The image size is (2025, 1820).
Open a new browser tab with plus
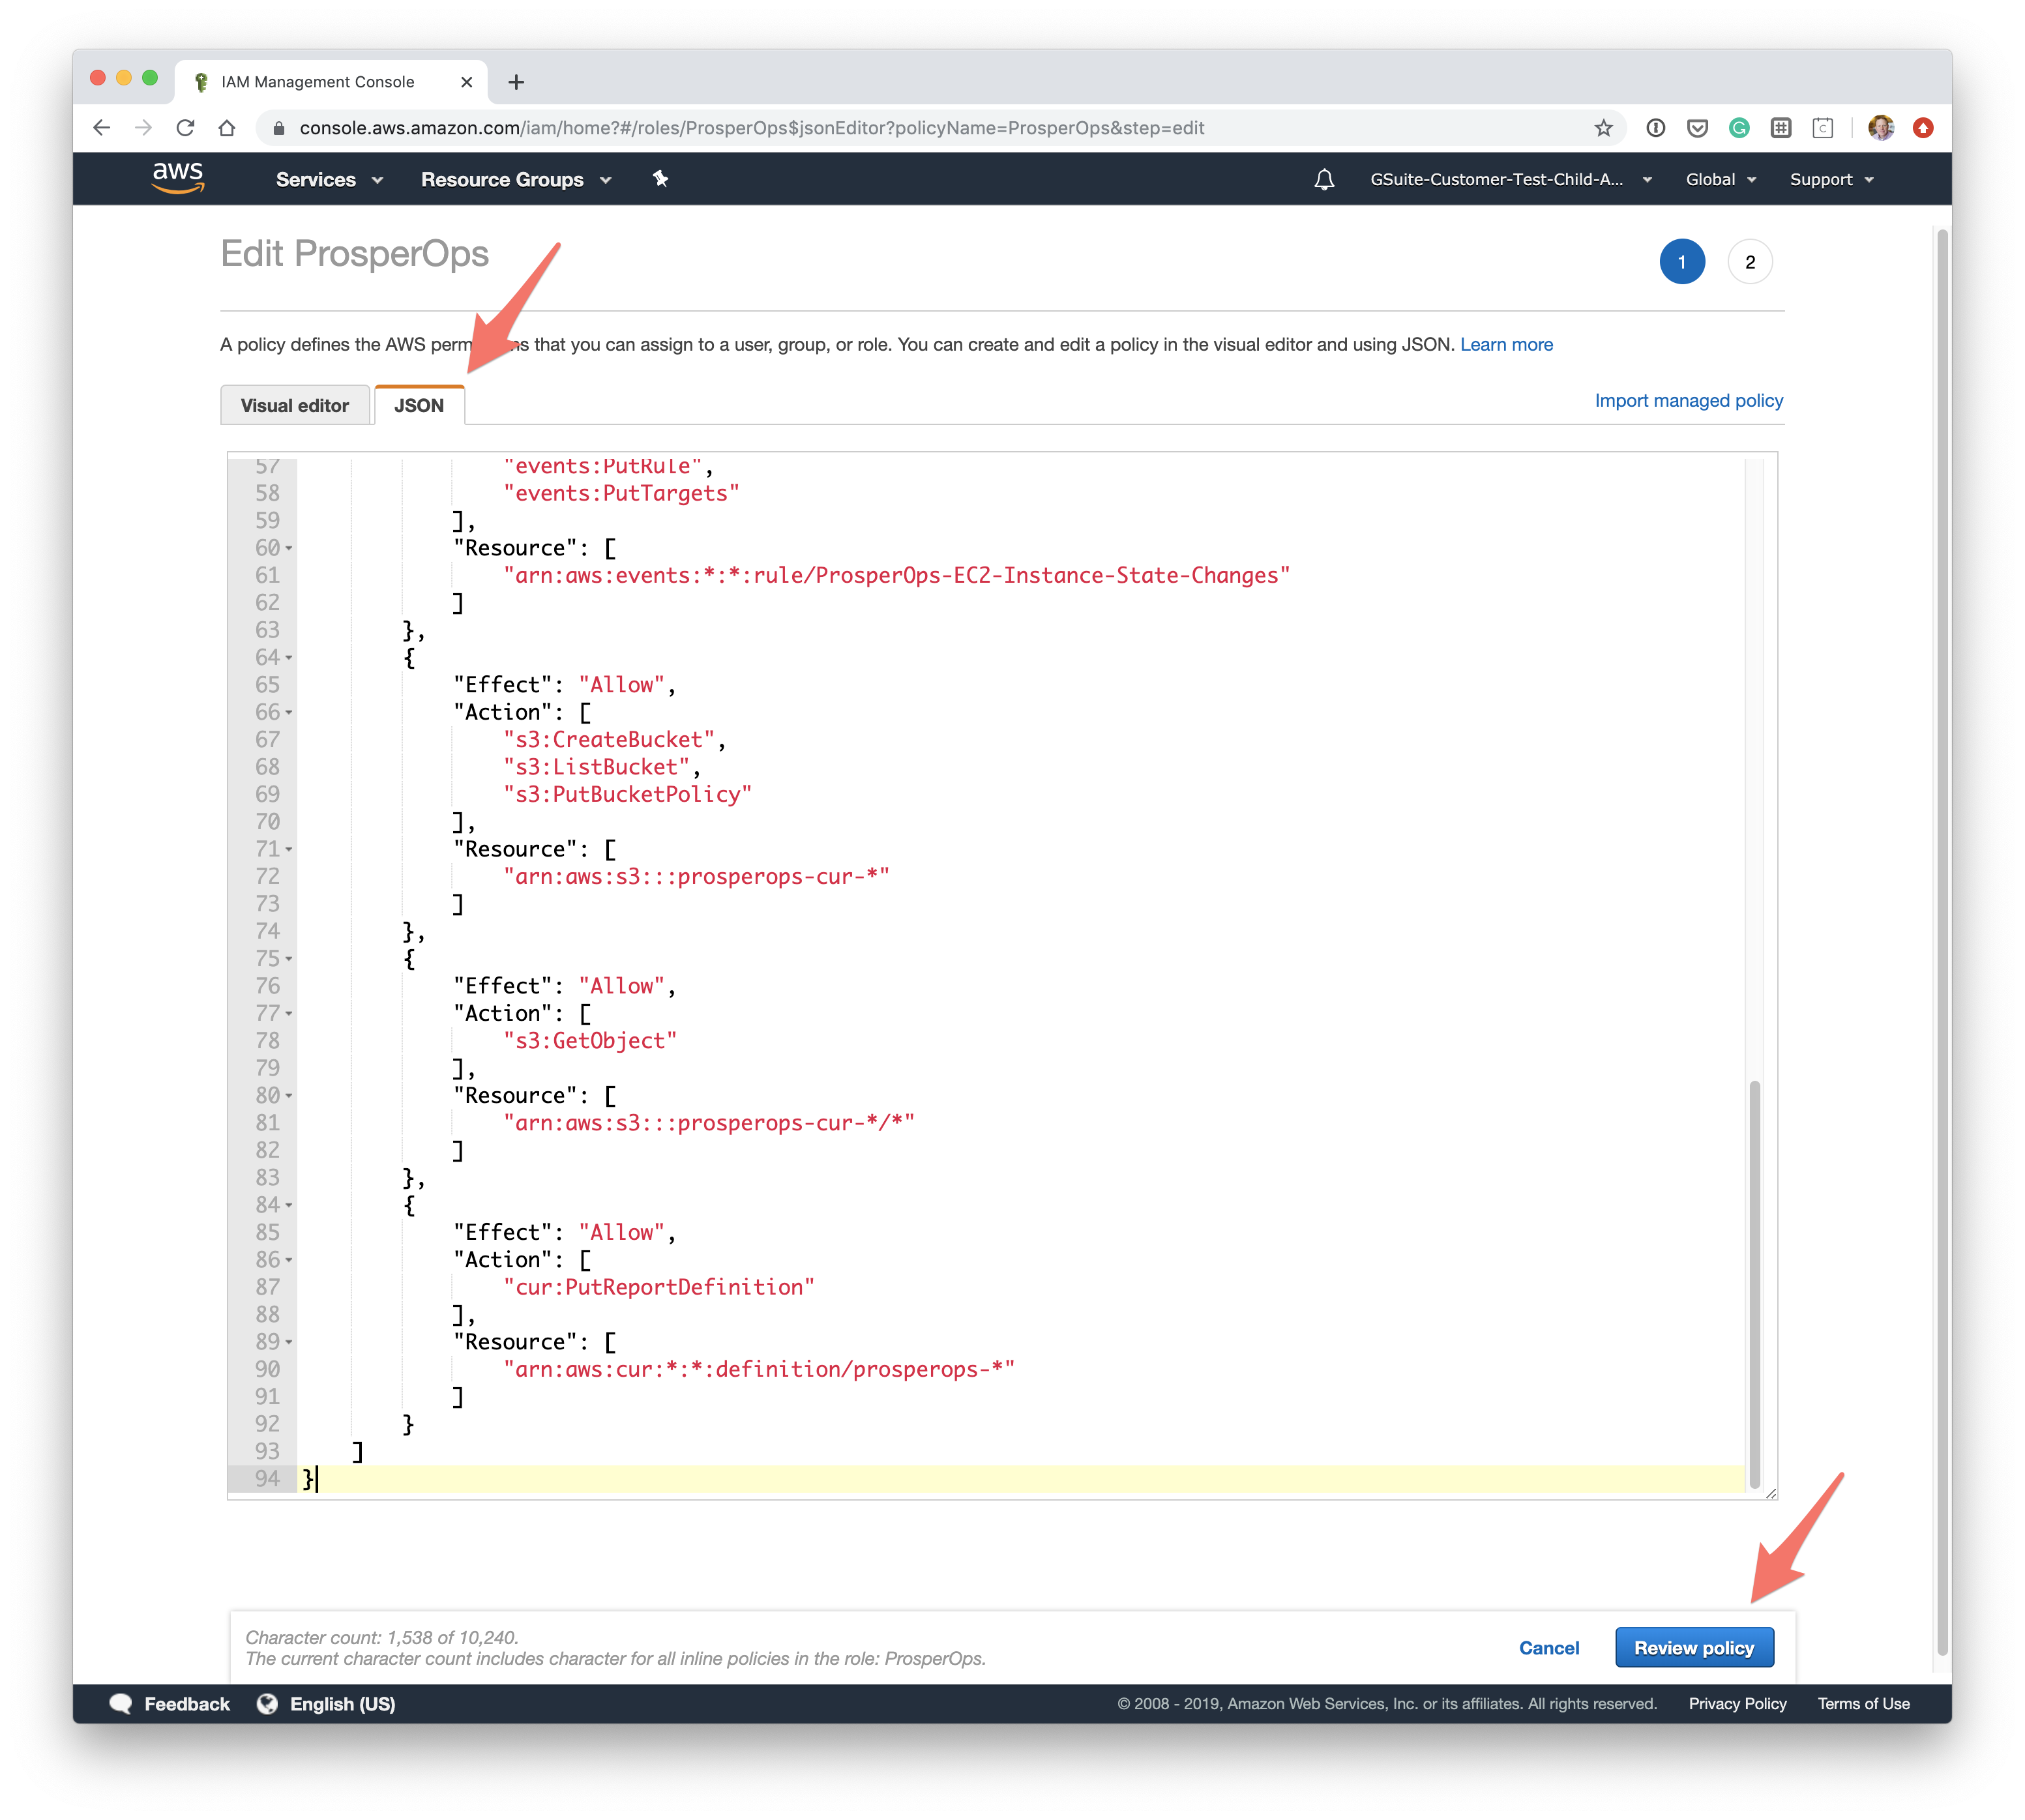click(x=516, y=82)
